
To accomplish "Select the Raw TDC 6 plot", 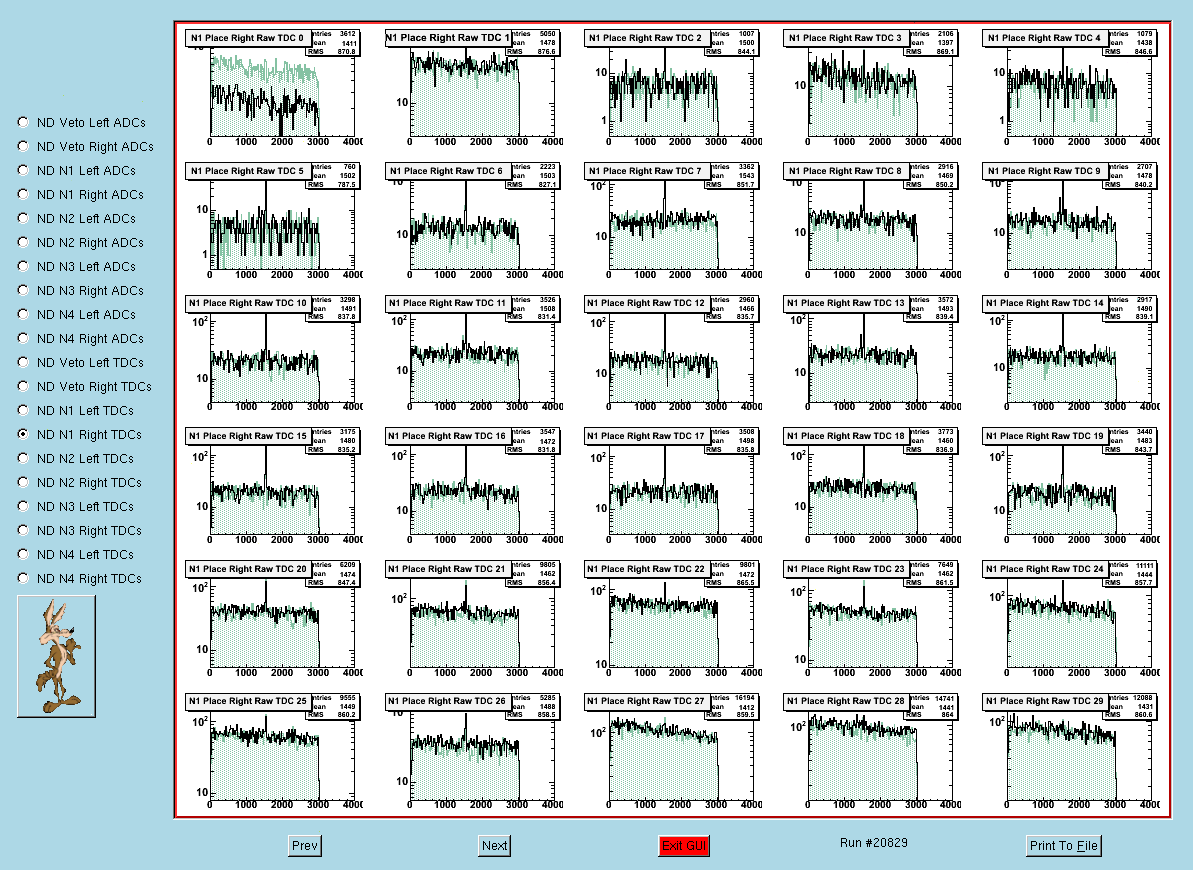I will tap(473, 221).
